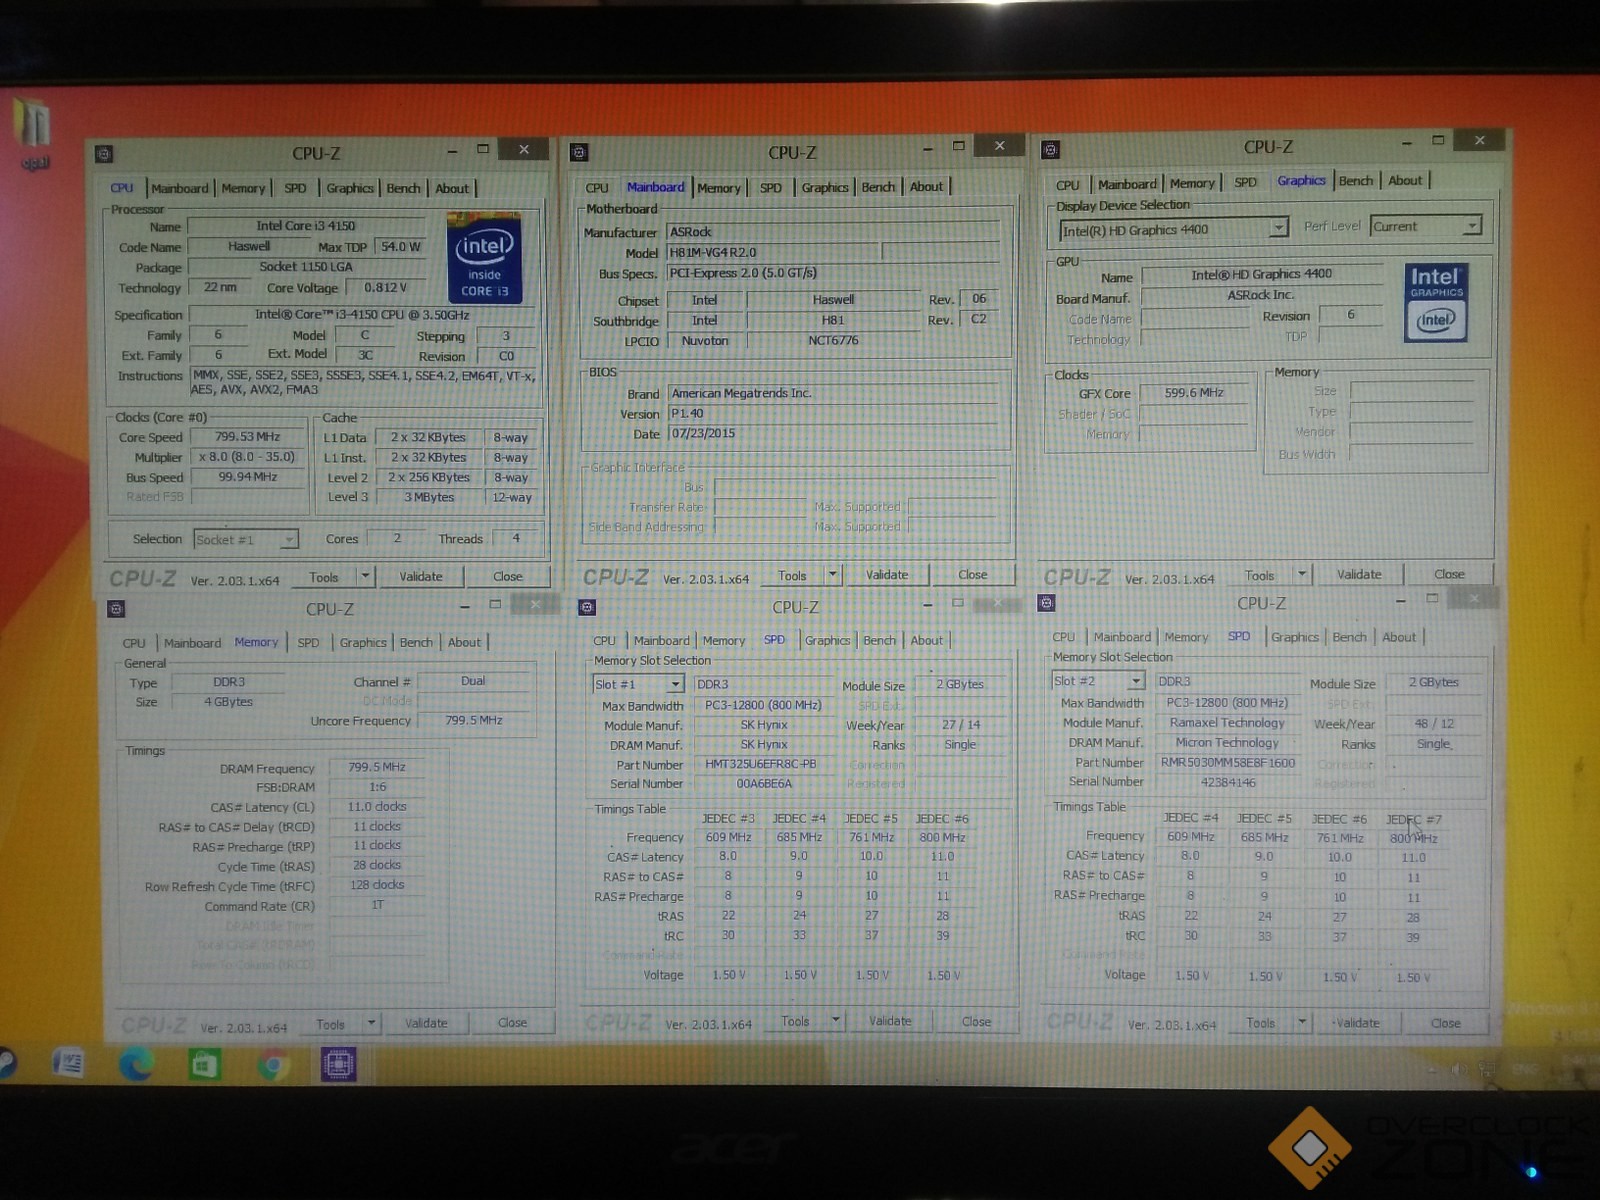Viewport: 1600px width, 1200px height.
Task: Click the CPU-Z title icon in the CPU tab window
Action: click(104, 154)
